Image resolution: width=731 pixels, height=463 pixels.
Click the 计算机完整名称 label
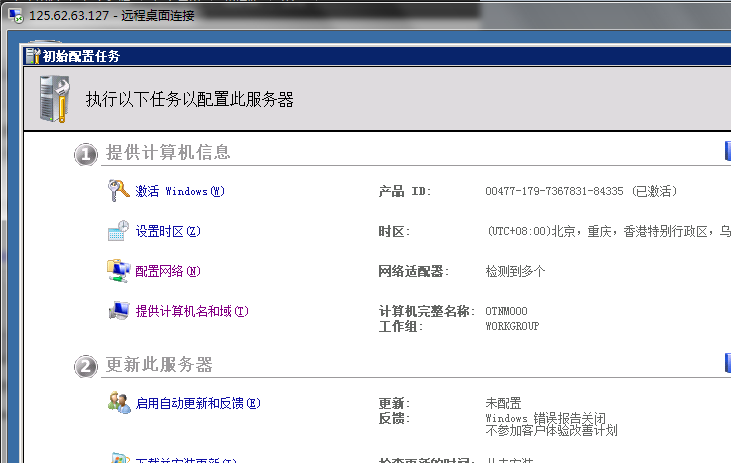(426, 311)
